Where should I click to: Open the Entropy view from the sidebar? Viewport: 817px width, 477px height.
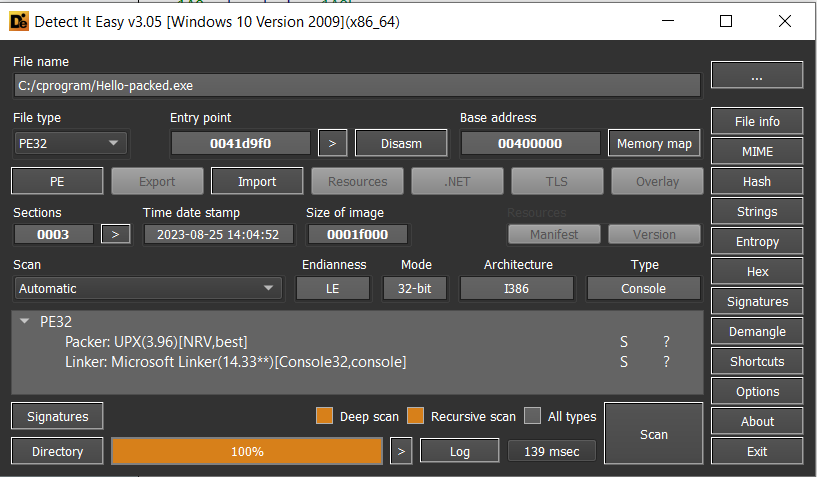(x=756, y=241)
